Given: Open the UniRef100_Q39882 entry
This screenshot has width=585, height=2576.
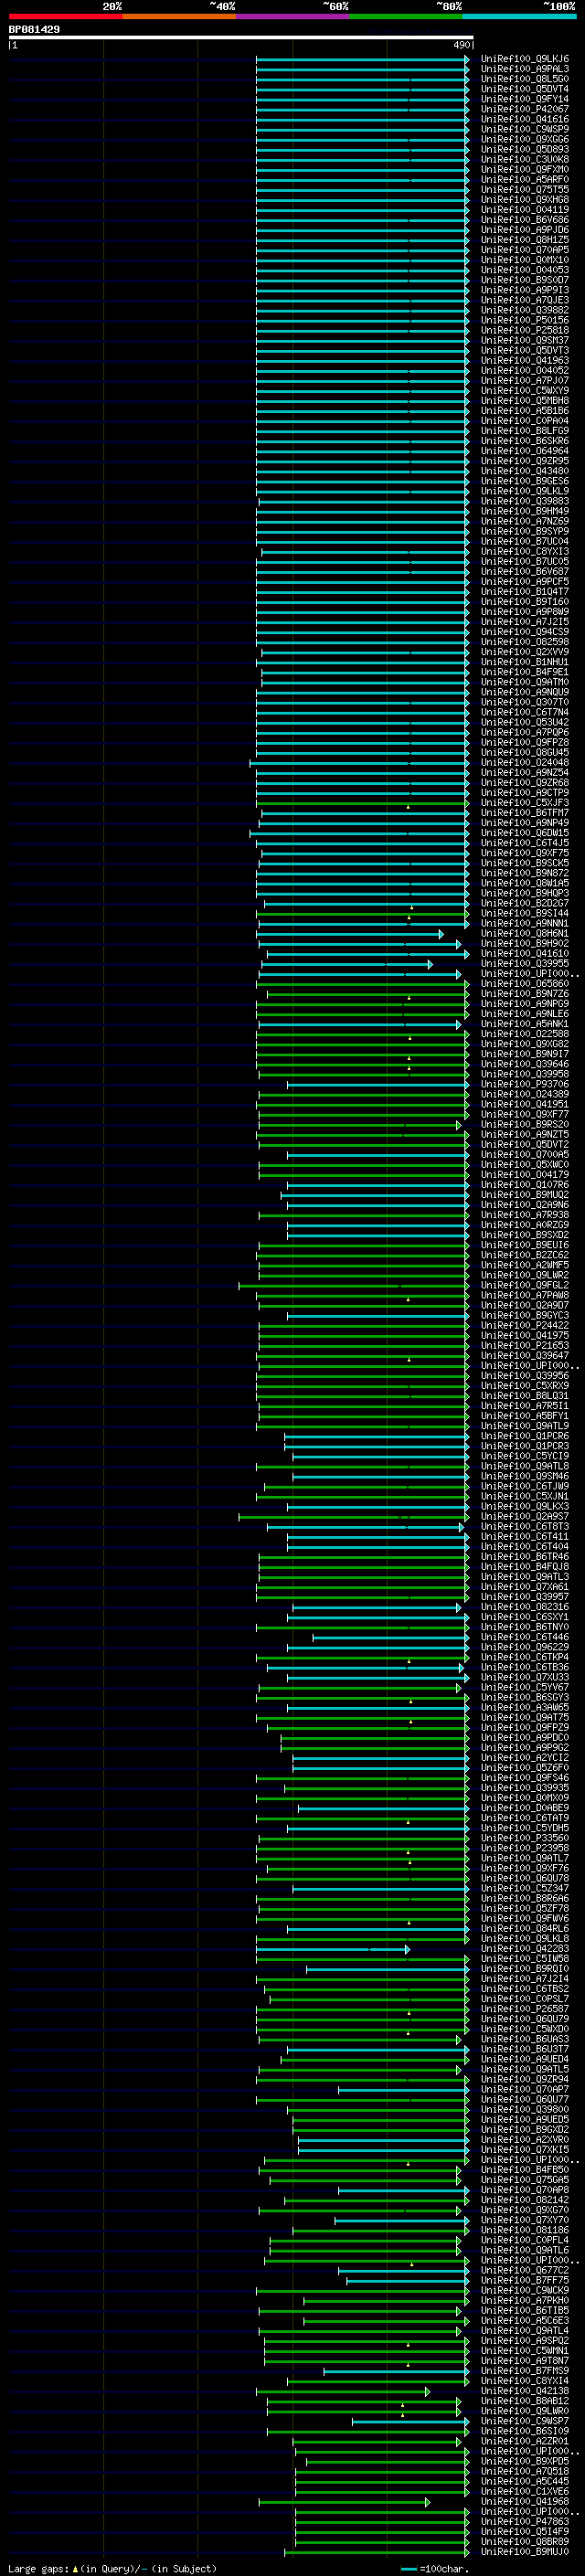Looking at the screenshot, I should tap(524, 310).
